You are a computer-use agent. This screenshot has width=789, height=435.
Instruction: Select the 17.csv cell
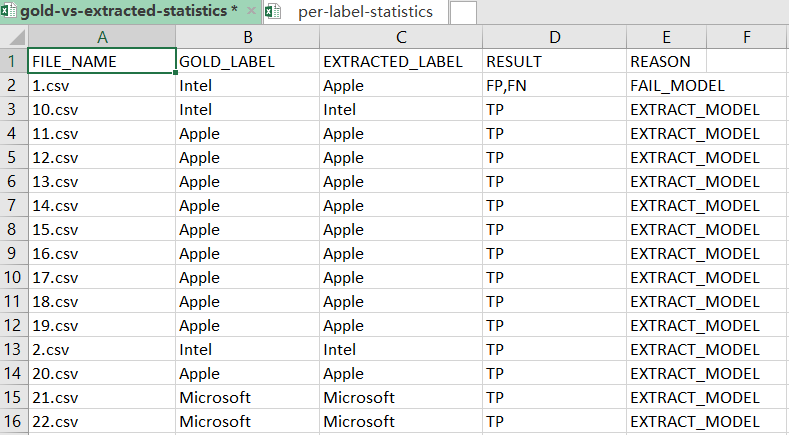click(x=102, y=277)
